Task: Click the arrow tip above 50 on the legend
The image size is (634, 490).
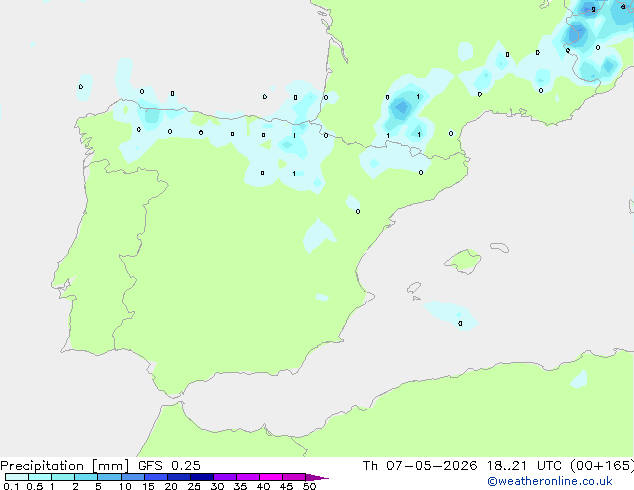Action: click(317, 477)
